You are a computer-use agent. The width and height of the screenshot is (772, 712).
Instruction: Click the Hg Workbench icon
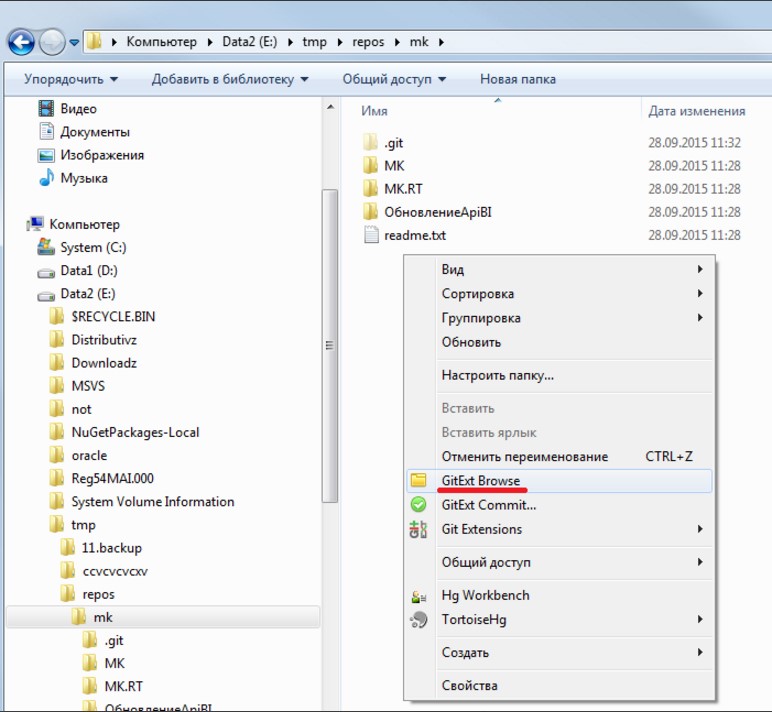(419, 596)
